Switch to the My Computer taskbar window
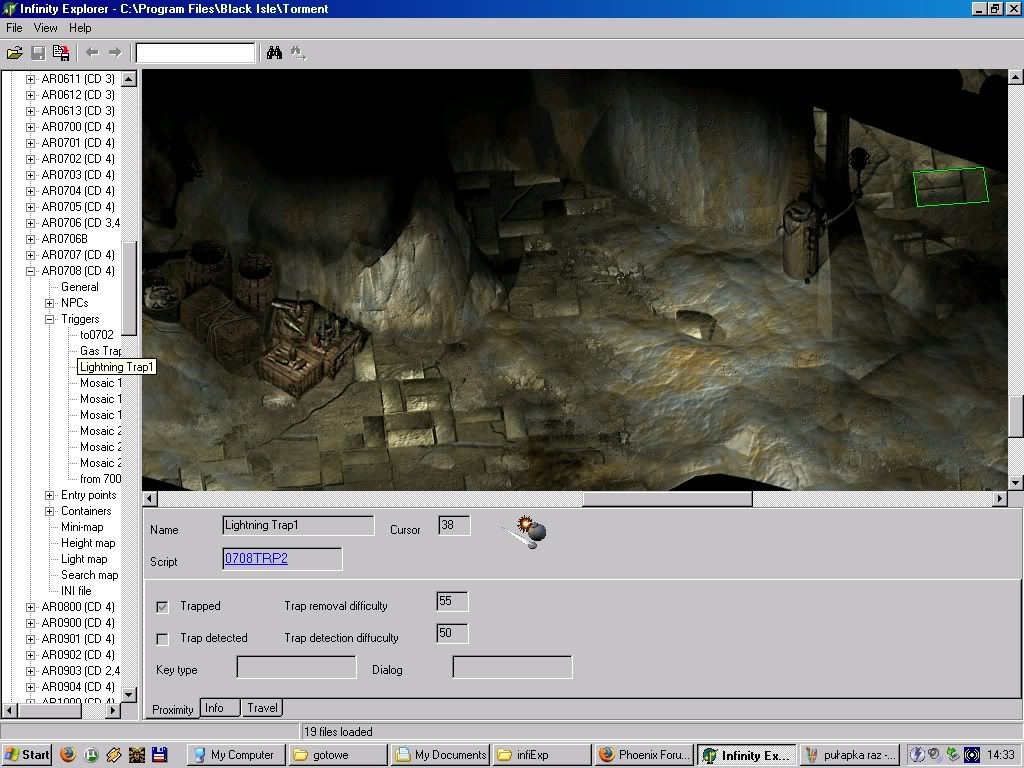The width and height of the screenshot is (1024, 768). 236,755
